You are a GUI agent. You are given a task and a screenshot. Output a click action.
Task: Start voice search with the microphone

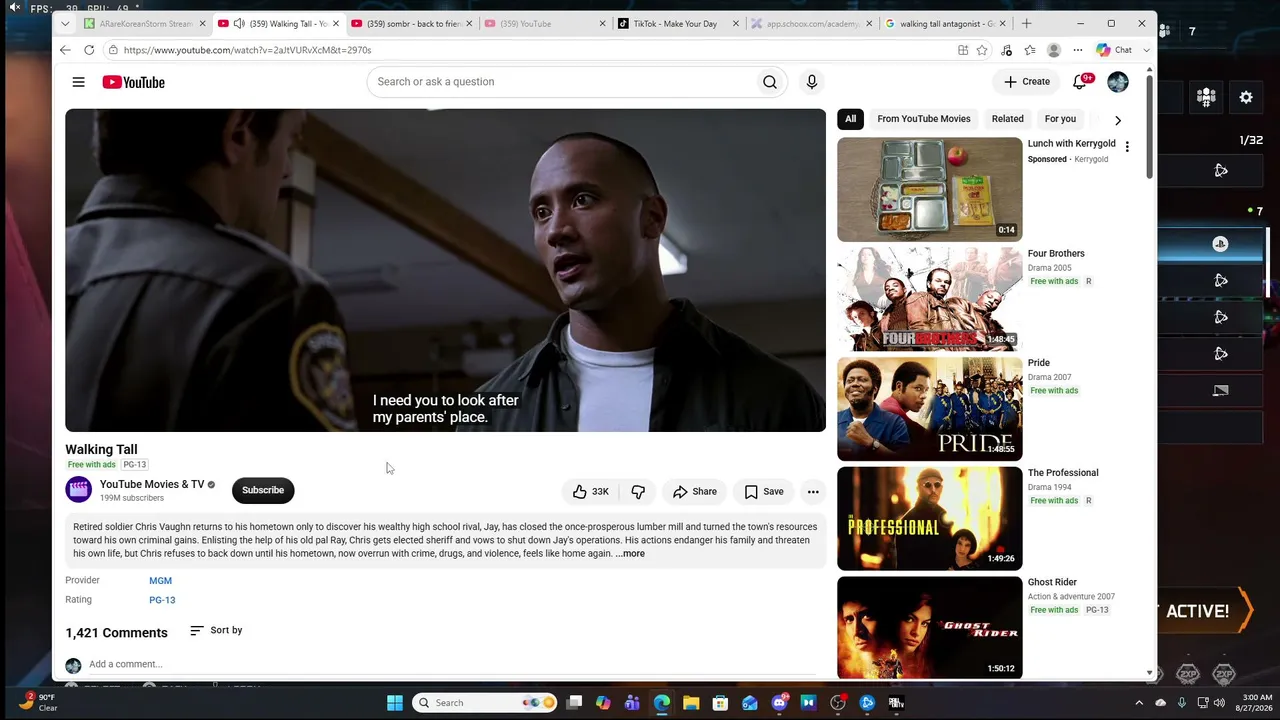[x=812, y=82]
